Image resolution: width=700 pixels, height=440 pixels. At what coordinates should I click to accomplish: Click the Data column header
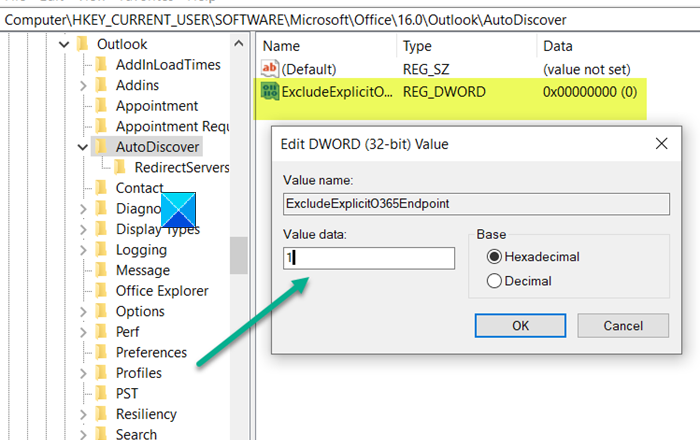coord(558,46)
